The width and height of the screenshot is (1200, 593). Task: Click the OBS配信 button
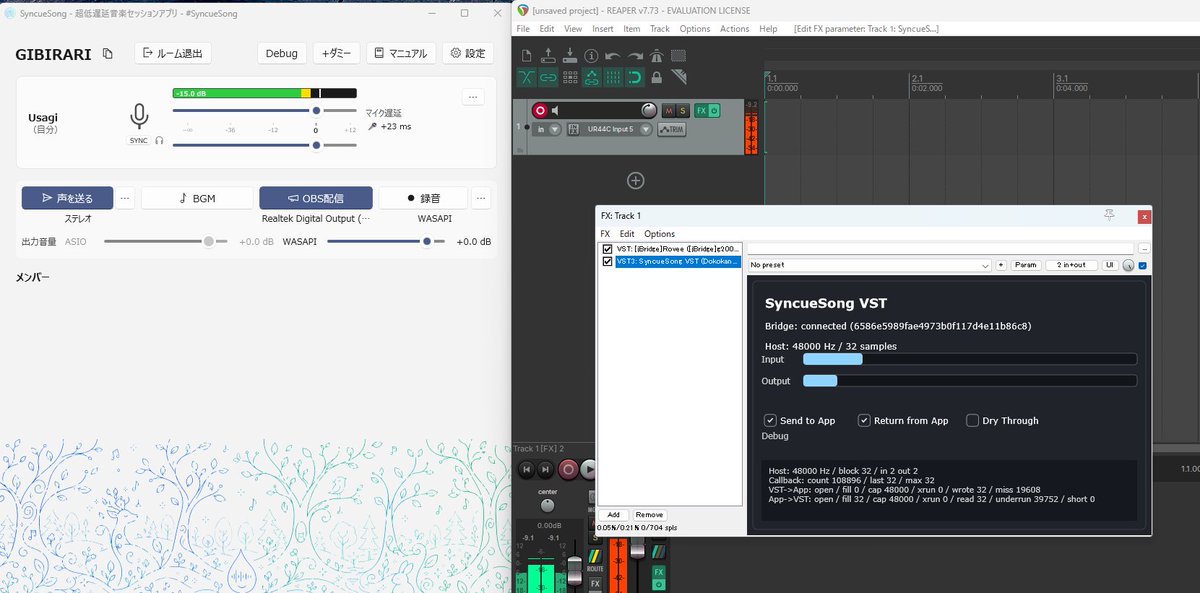316,198
